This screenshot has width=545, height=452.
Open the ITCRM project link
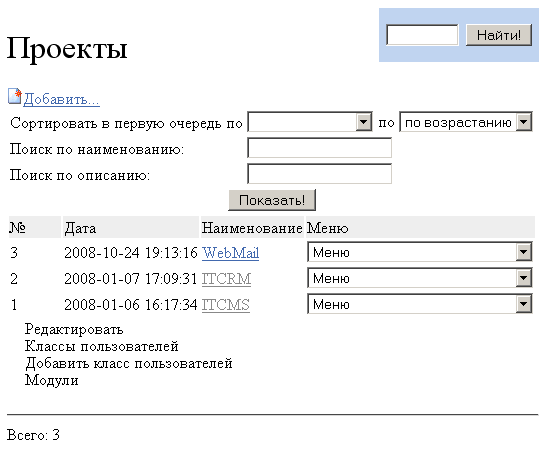[x=226, y=279]
